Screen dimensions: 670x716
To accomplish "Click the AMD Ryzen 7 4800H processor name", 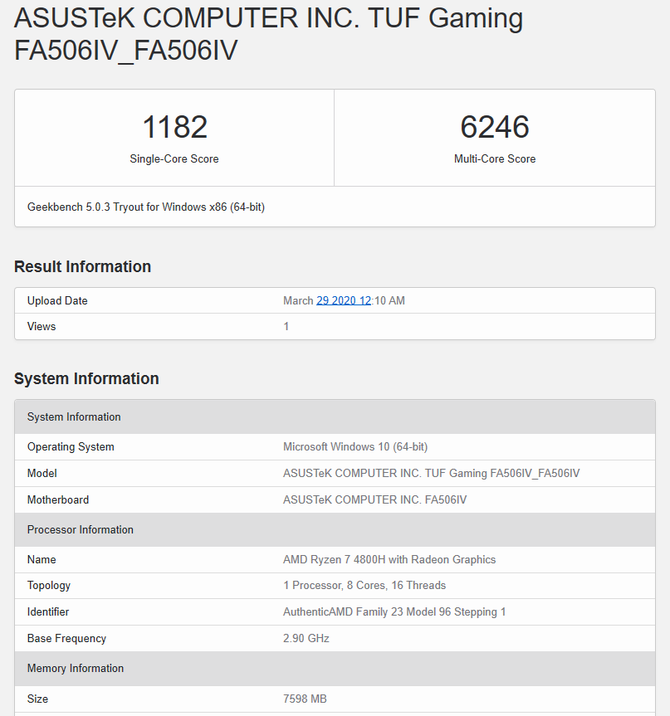I will pos(389,560).
